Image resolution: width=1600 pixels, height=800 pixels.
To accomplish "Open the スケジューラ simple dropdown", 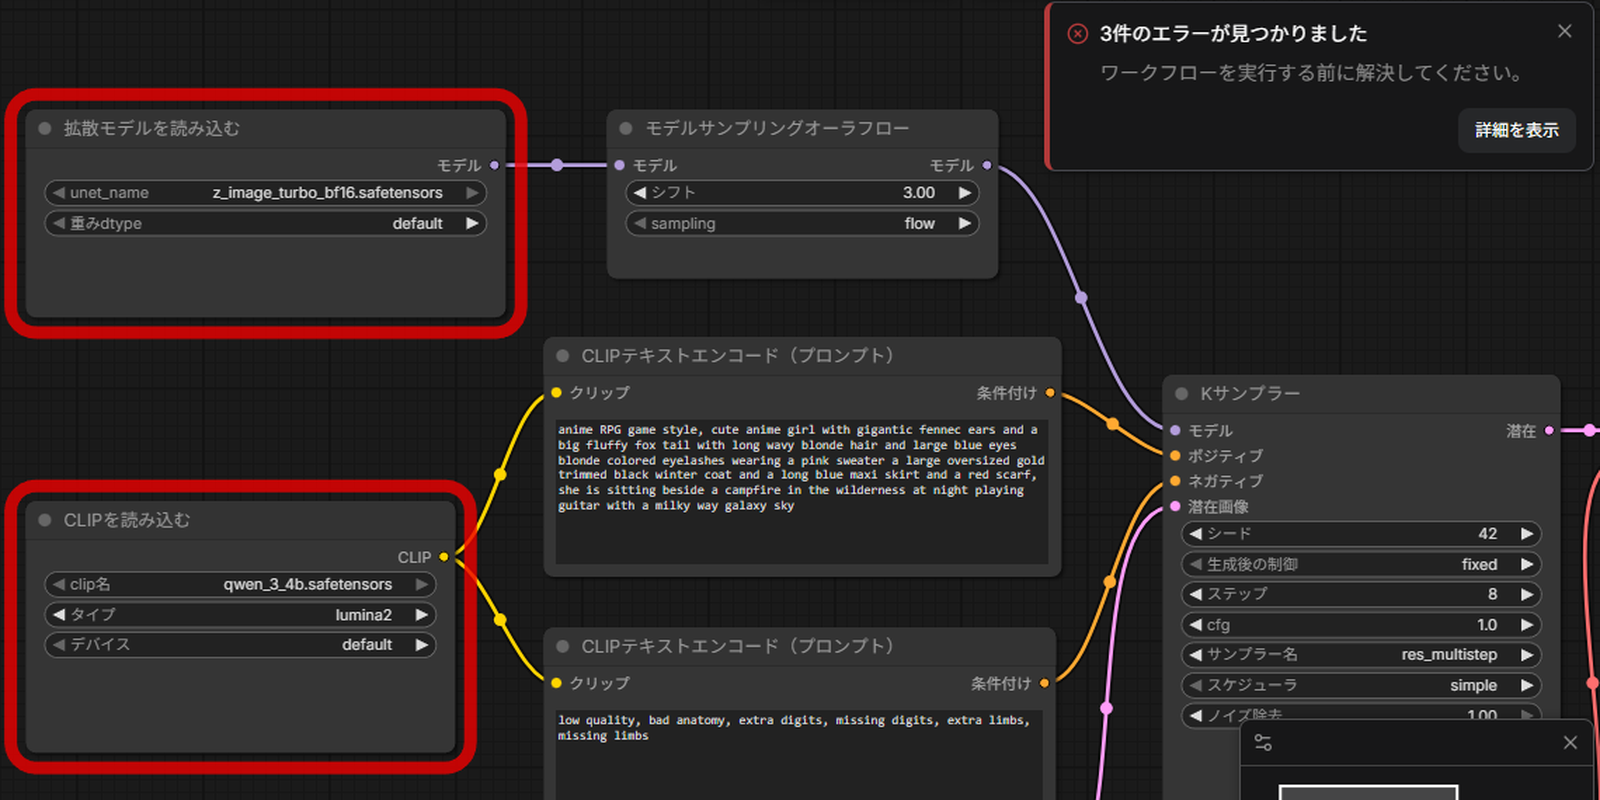I will 1361,685.
